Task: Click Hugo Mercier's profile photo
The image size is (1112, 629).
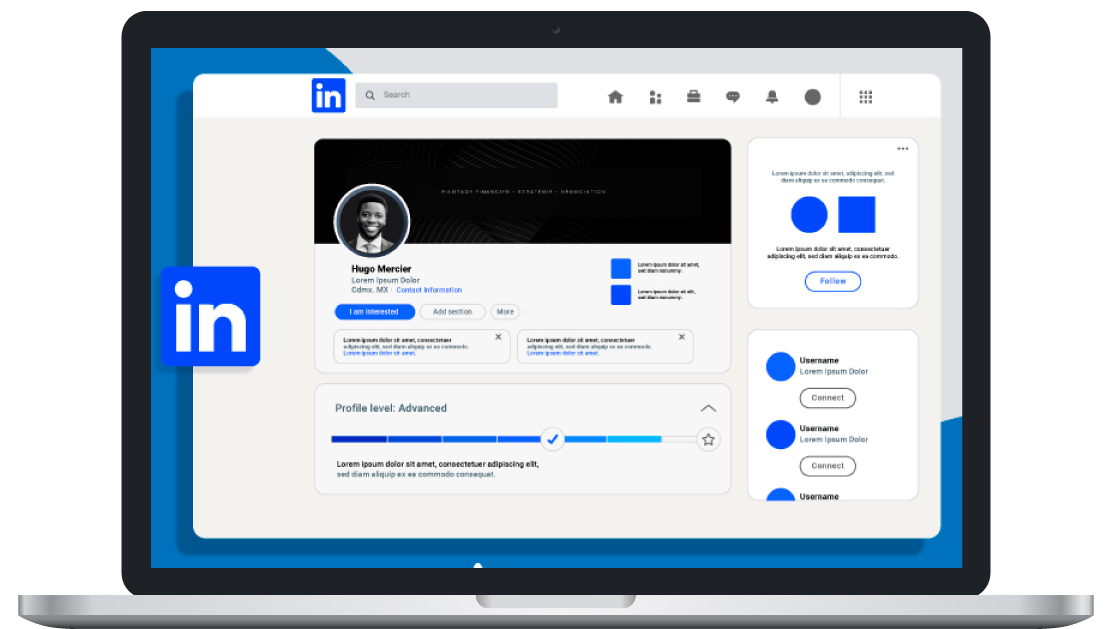Action: (x=372, y=221)
